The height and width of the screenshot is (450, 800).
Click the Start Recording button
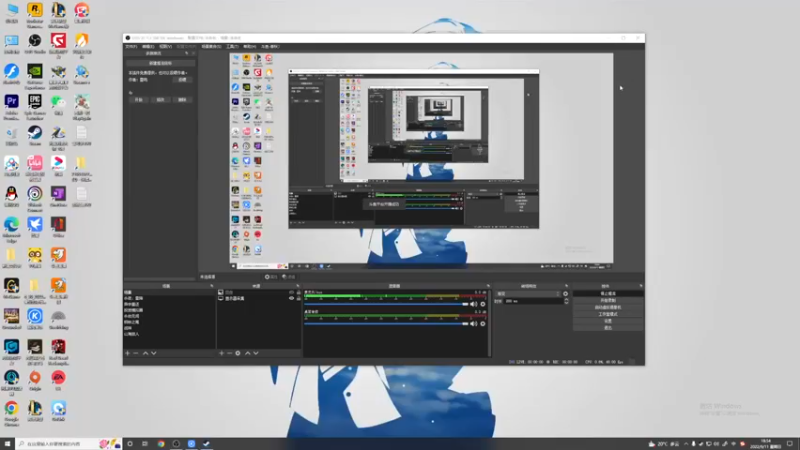tap(608, 301)
